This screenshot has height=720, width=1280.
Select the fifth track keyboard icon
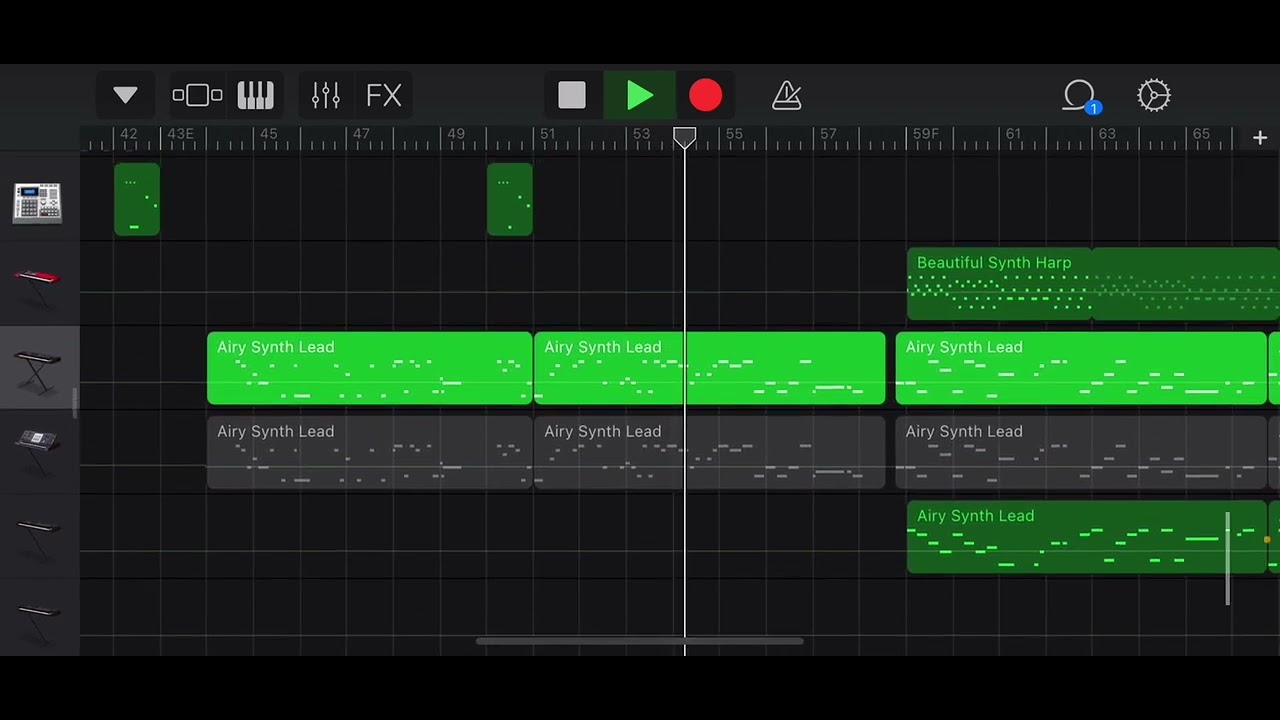[38, 536]
